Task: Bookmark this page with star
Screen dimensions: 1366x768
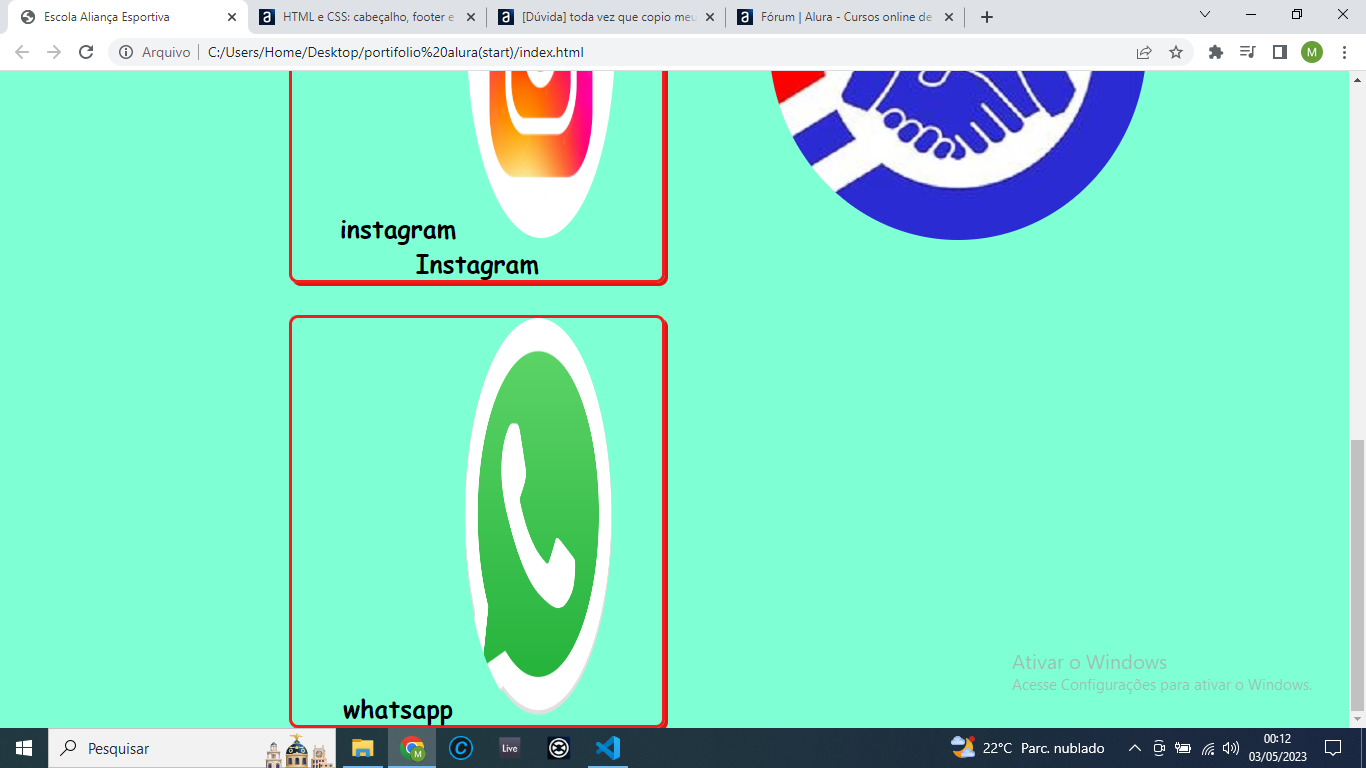Action: [1176, 52]
